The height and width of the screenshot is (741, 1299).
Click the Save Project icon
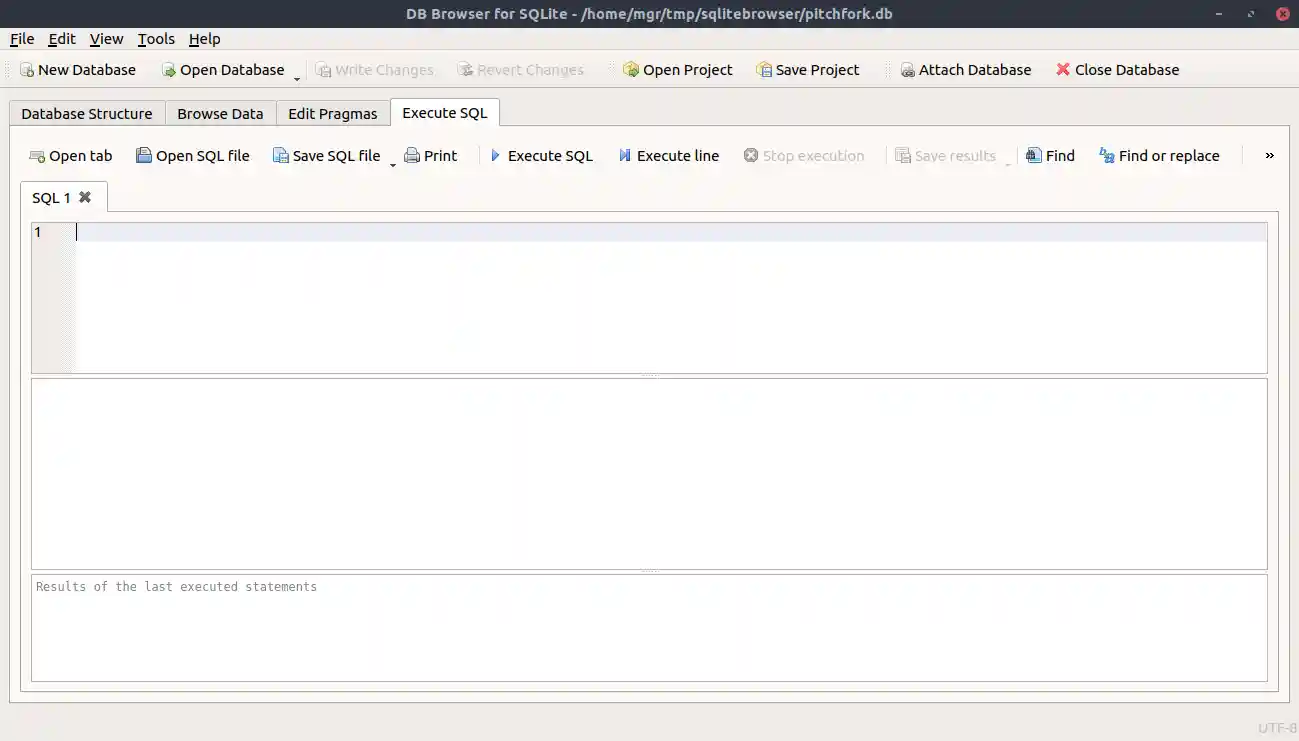[x=764, y=70]
